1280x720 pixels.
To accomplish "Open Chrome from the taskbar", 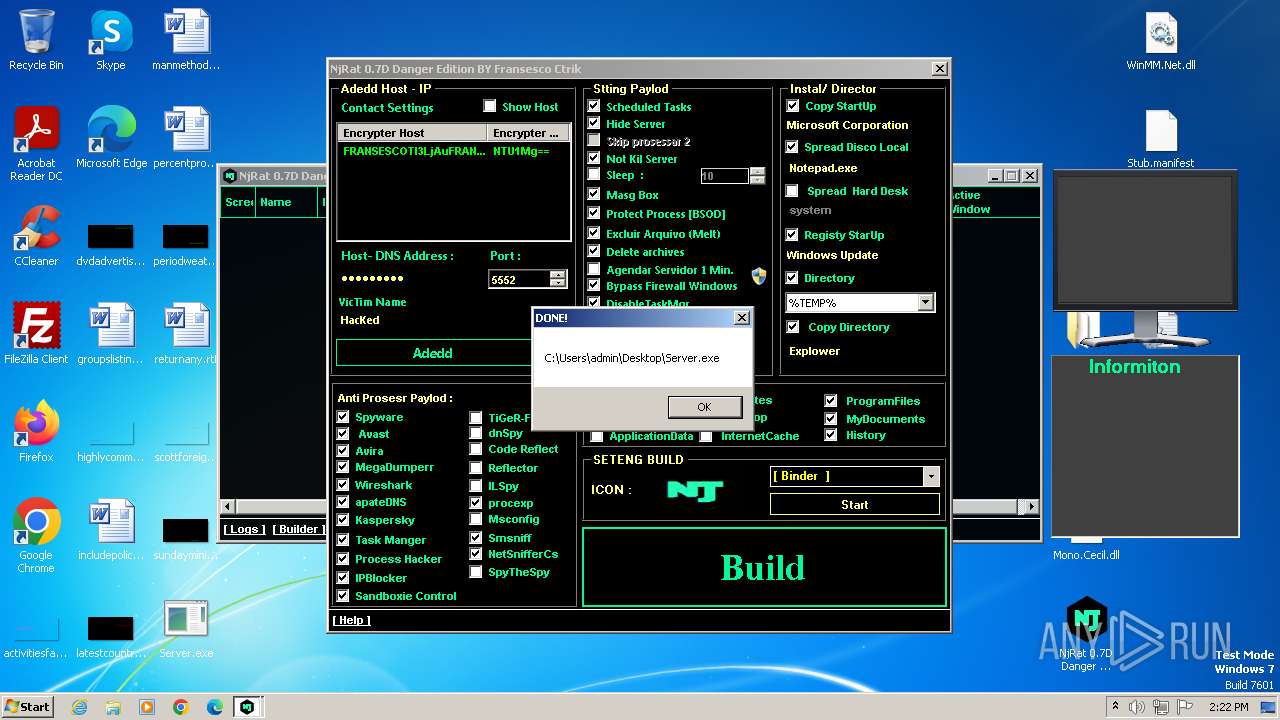I will tap(180, 707).
